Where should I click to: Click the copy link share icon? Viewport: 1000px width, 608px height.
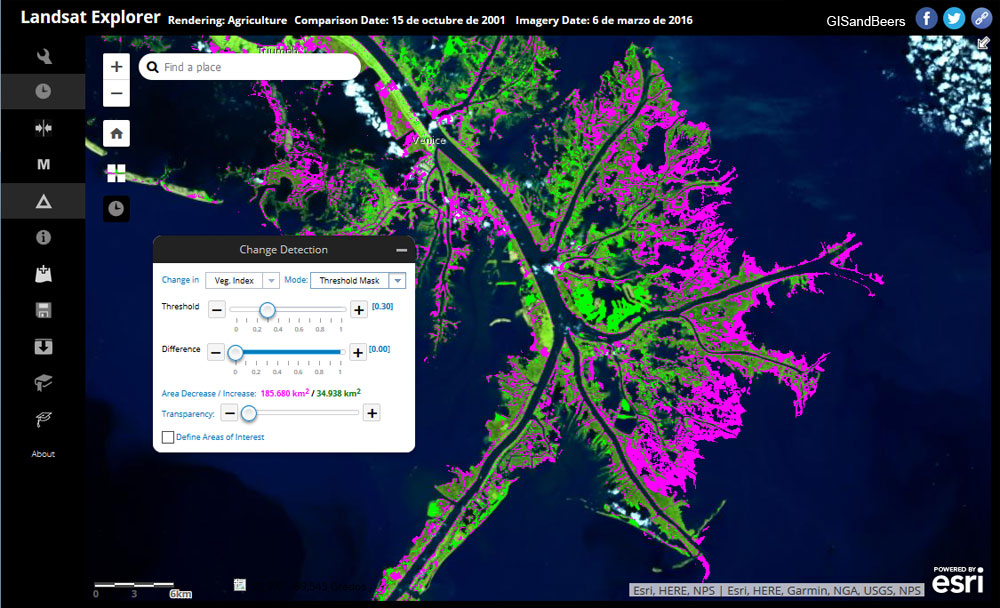click(982, 18)
